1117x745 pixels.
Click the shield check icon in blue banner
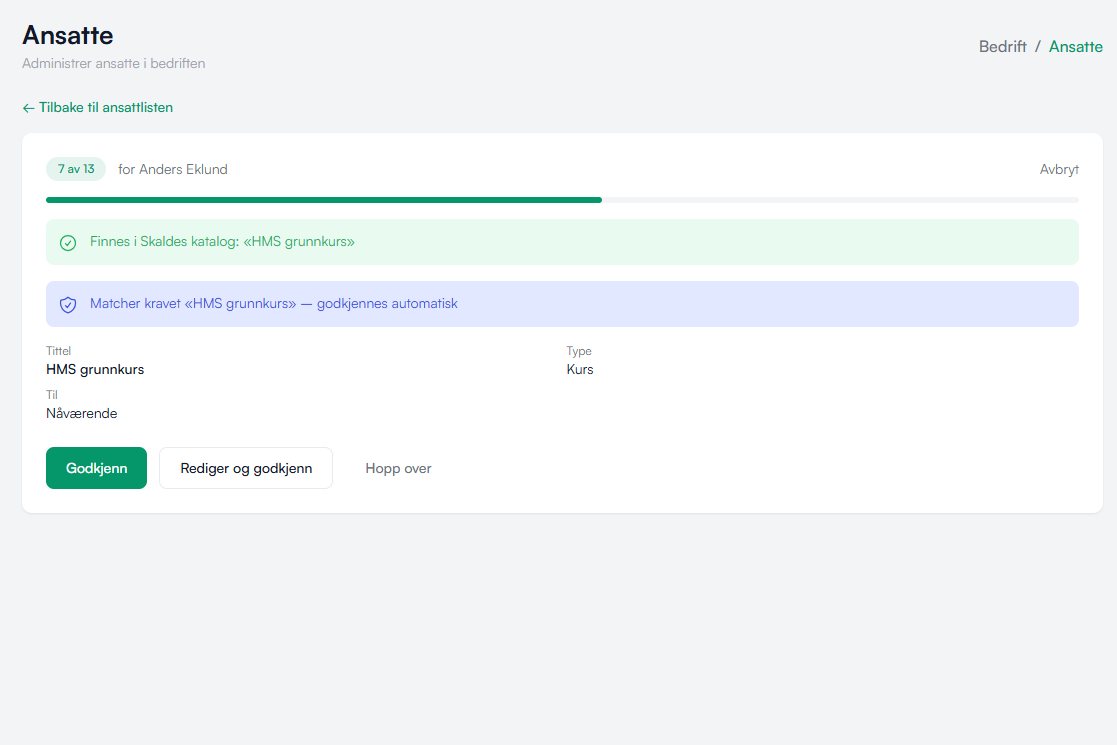[x=68, y=305]
